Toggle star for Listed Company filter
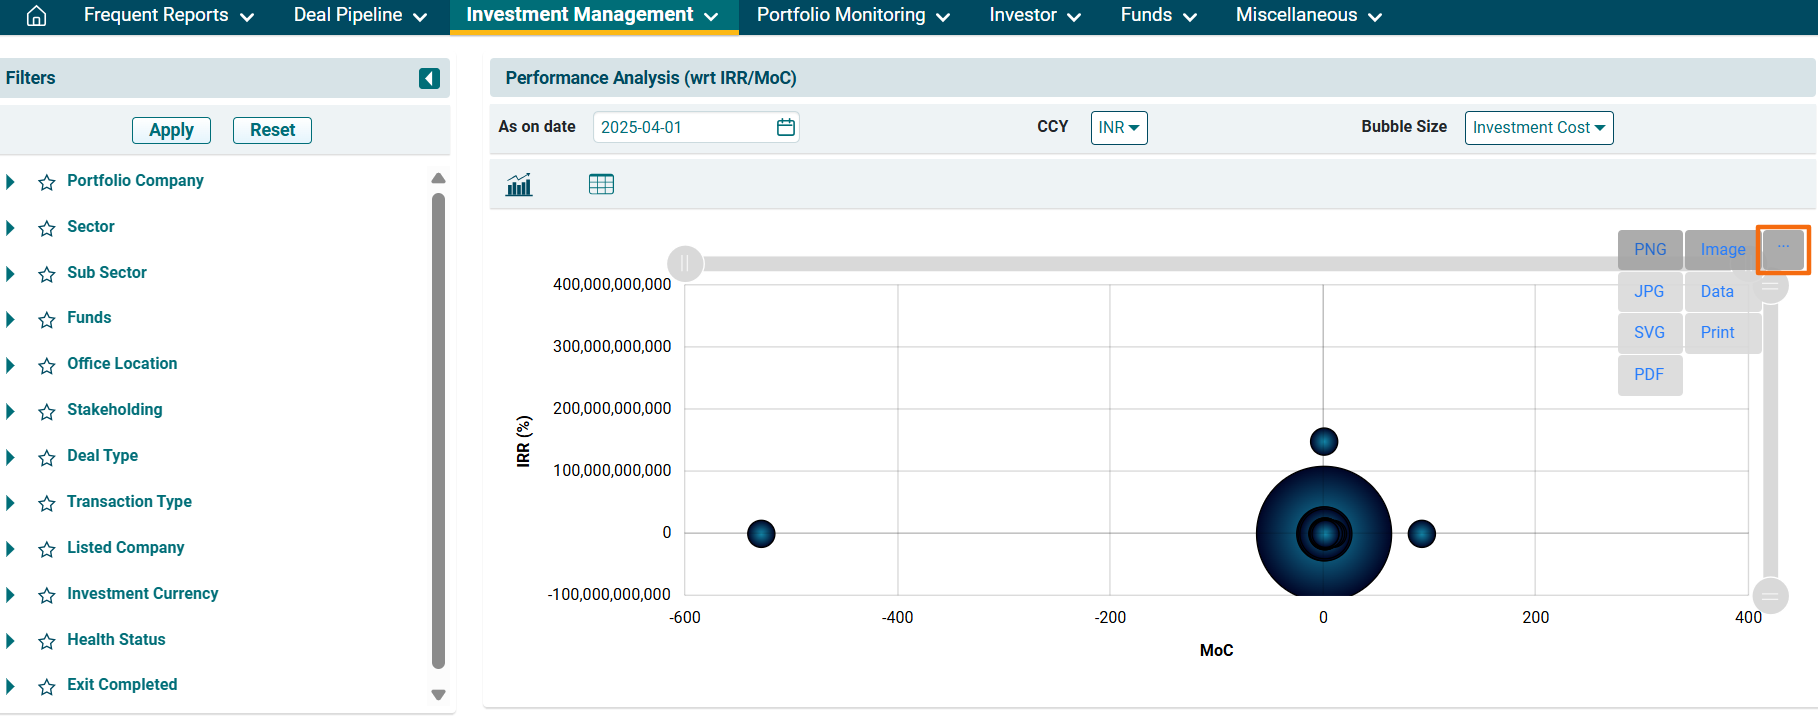1818x720 pixels. (47, 549)
